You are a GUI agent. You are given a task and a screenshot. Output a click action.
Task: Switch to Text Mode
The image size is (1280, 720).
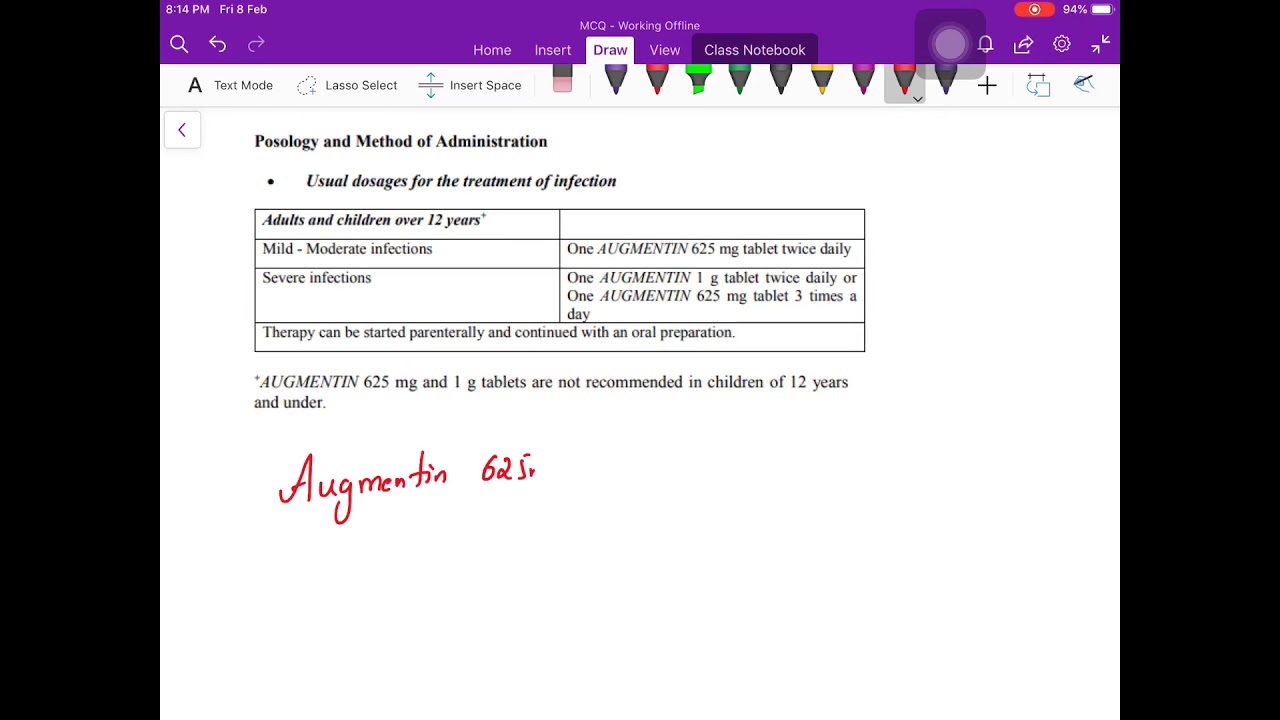pos(230,85)
